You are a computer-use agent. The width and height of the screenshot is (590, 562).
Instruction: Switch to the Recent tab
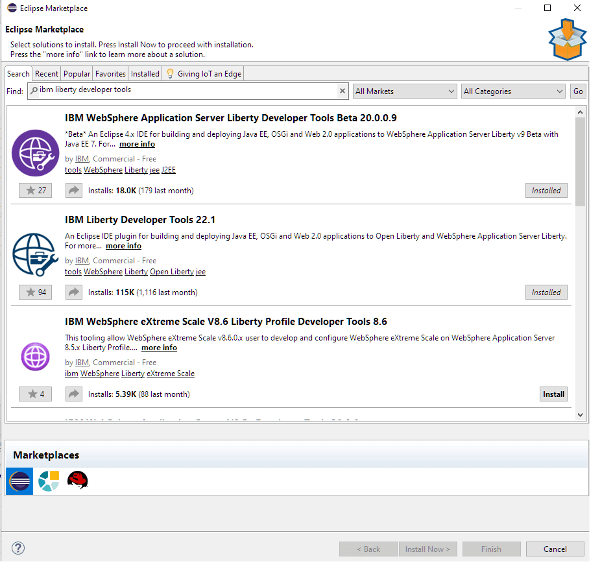46,74
